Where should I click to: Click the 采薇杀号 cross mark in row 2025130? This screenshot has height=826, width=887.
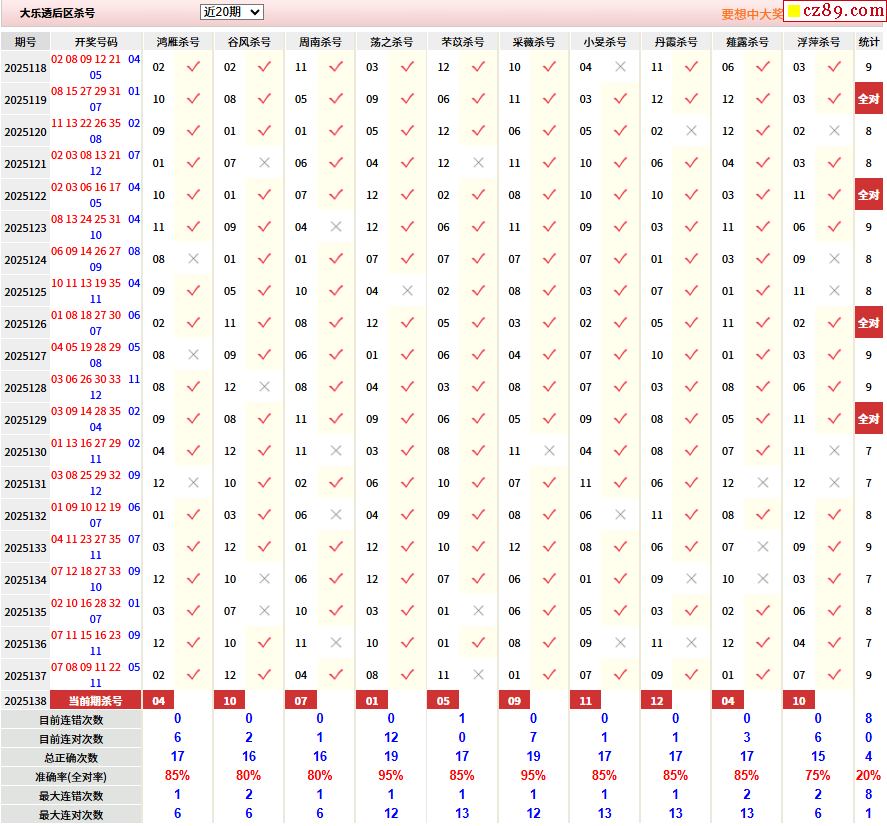pyautogui.click(x=549, y=451)
